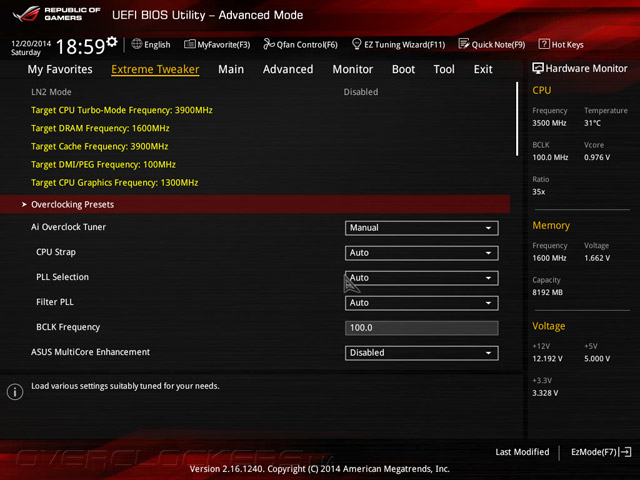Click Target DRAM Frequency: 1600MHz
640x480 pixels.
pos(100,128)
